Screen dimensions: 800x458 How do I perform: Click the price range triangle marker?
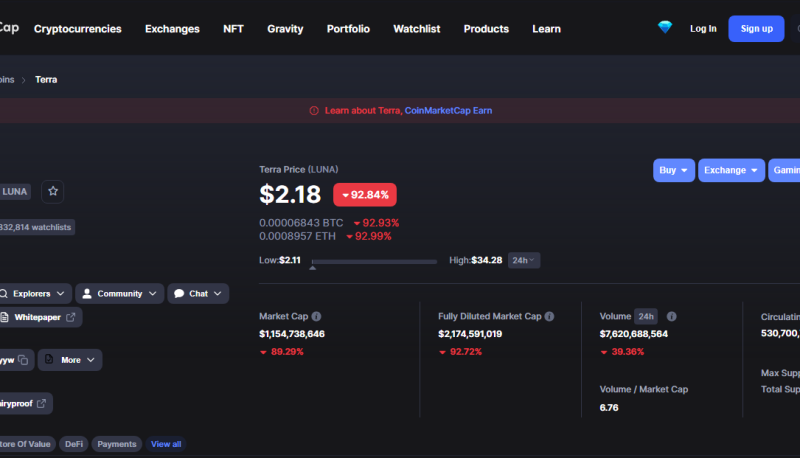pyautogui.click(x=313, y=267)
